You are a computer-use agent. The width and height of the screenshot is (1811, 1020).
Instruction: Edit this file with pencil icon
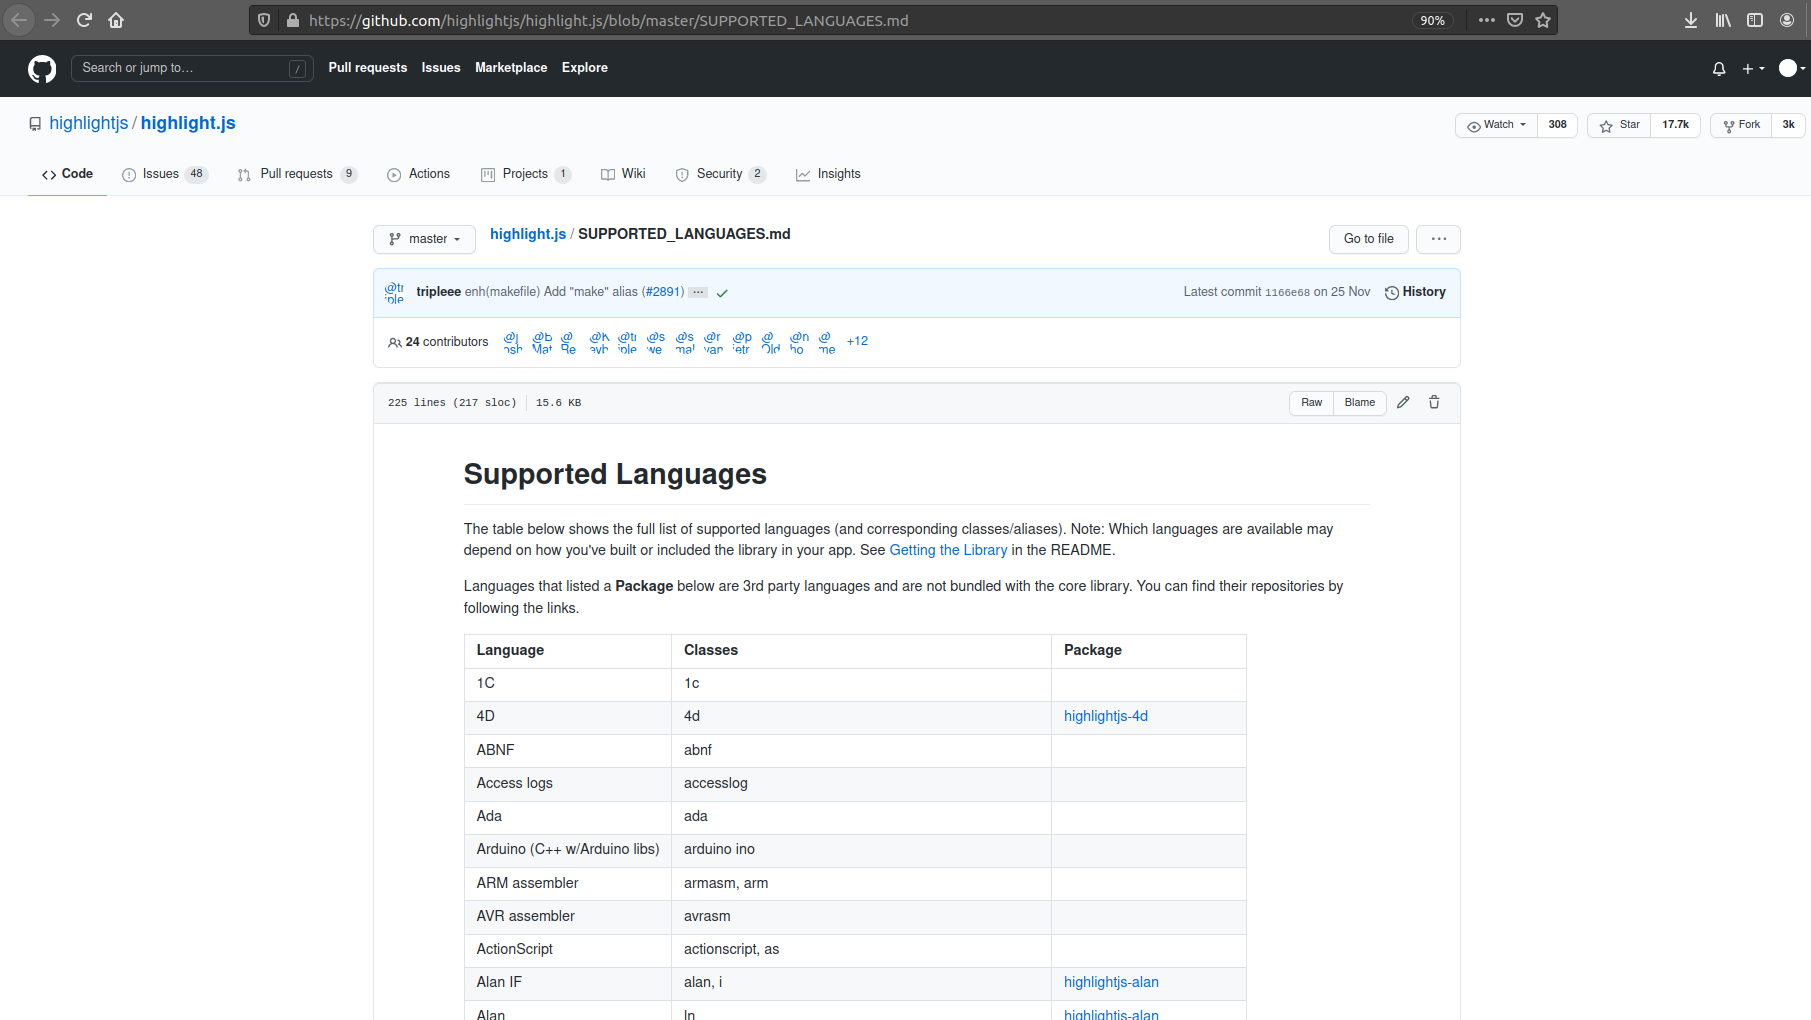1403,402
